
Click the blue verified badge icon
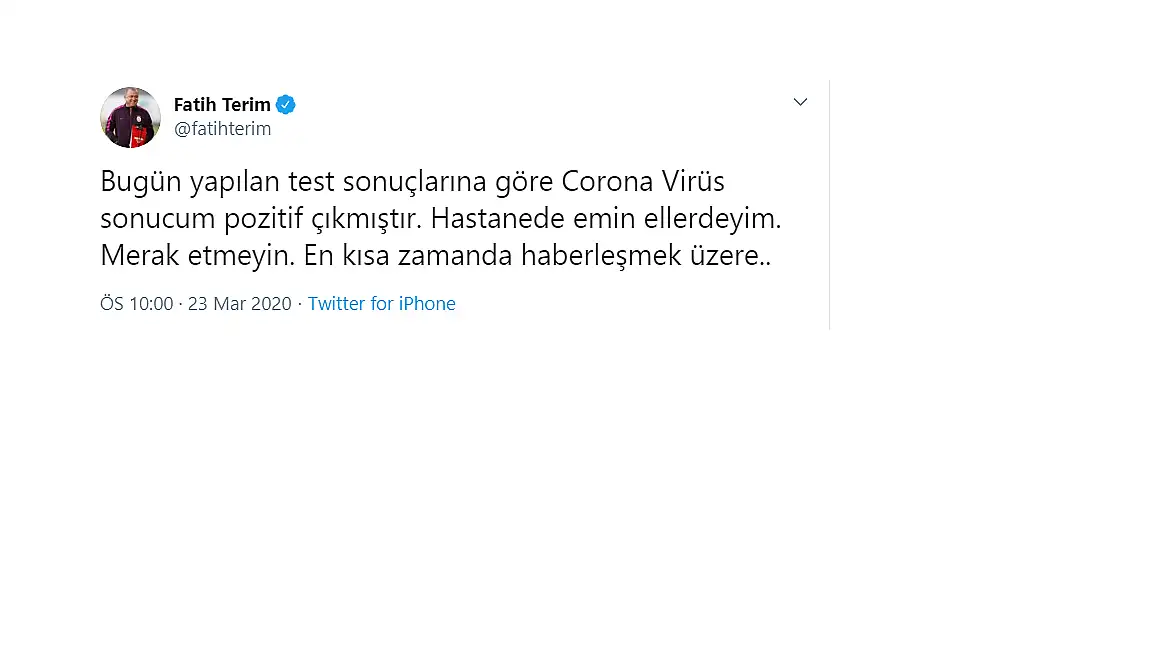286,104
